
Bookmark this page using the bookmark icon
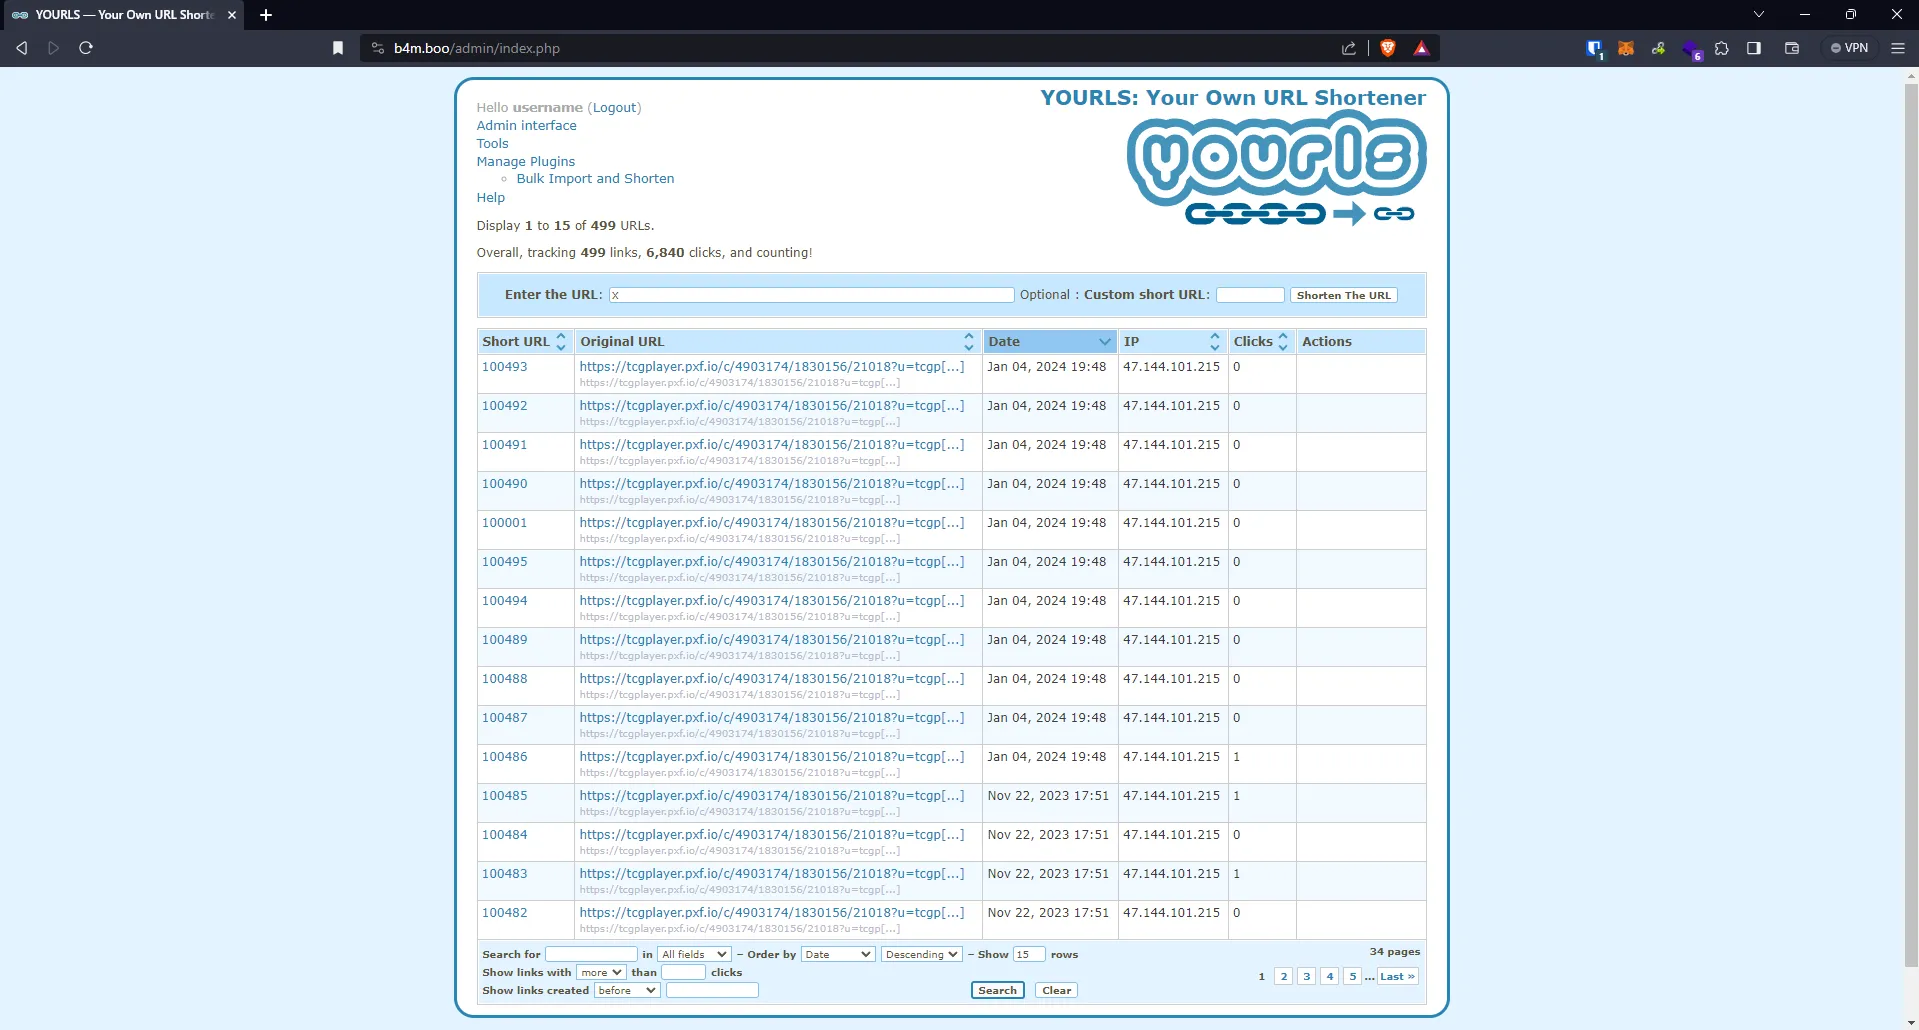[x=338, y=48]
